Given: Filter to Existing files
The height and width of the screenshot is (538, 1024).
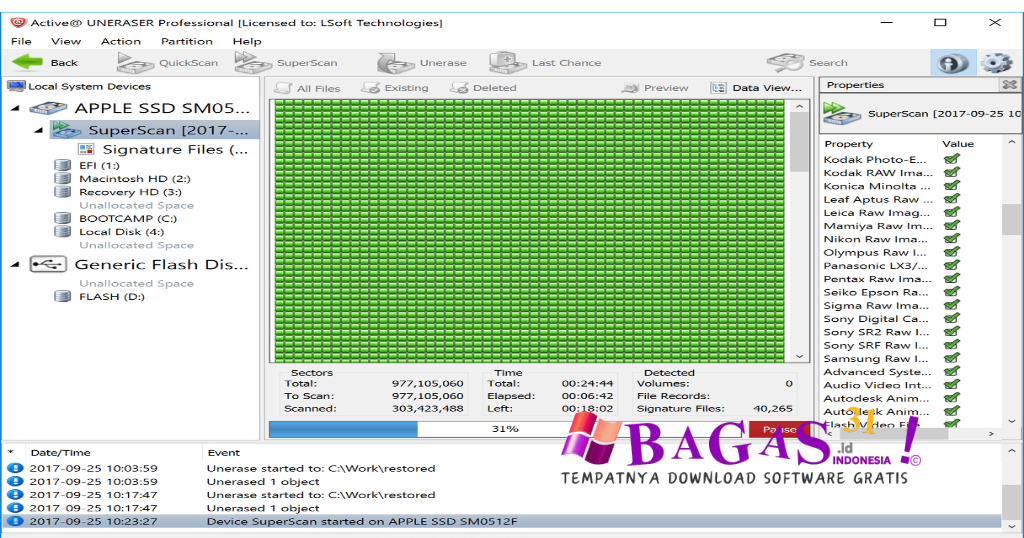Looking at the screenshot, I should pos(395,87).
